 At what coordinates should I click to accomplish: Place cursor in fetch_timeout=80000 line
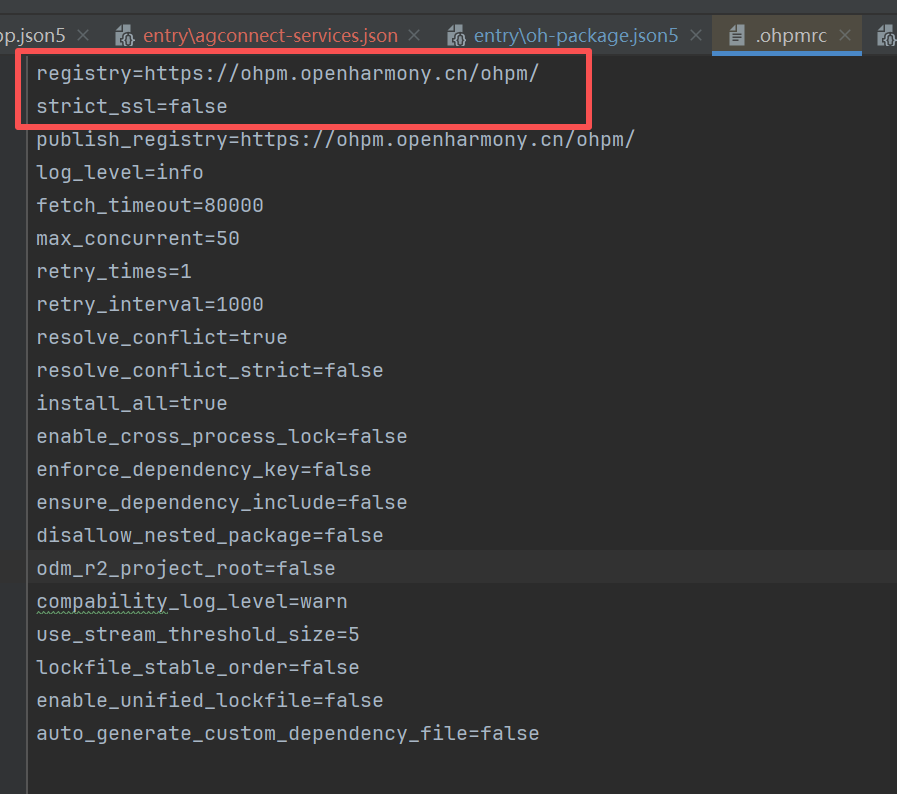[x=150, y=205]
